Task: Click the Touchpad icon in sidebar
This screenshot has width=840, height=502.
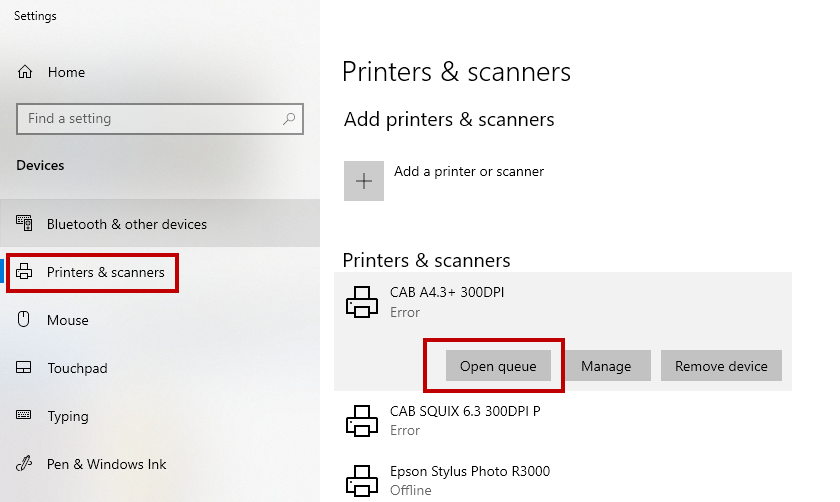Action: click(25, 368)
